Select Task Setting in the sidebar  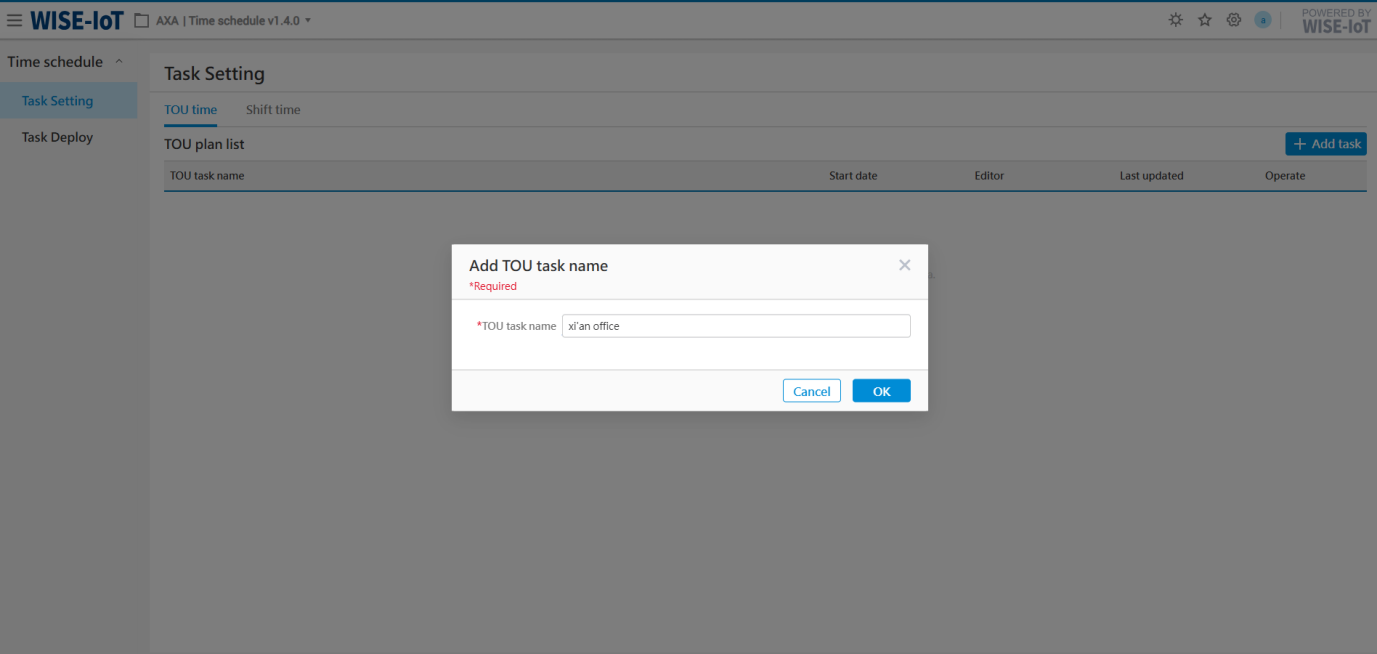[57, 101]
